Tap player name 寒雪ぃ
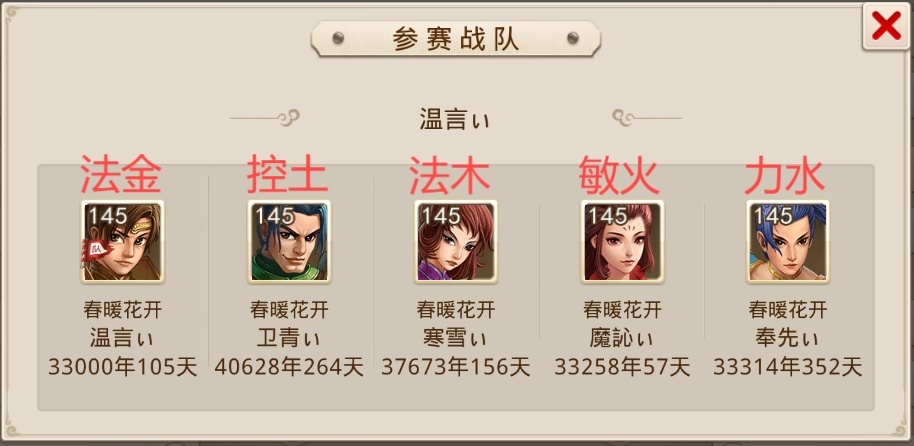Image resolution: width=914 pixels, height=446 pixels. (456, 338)
